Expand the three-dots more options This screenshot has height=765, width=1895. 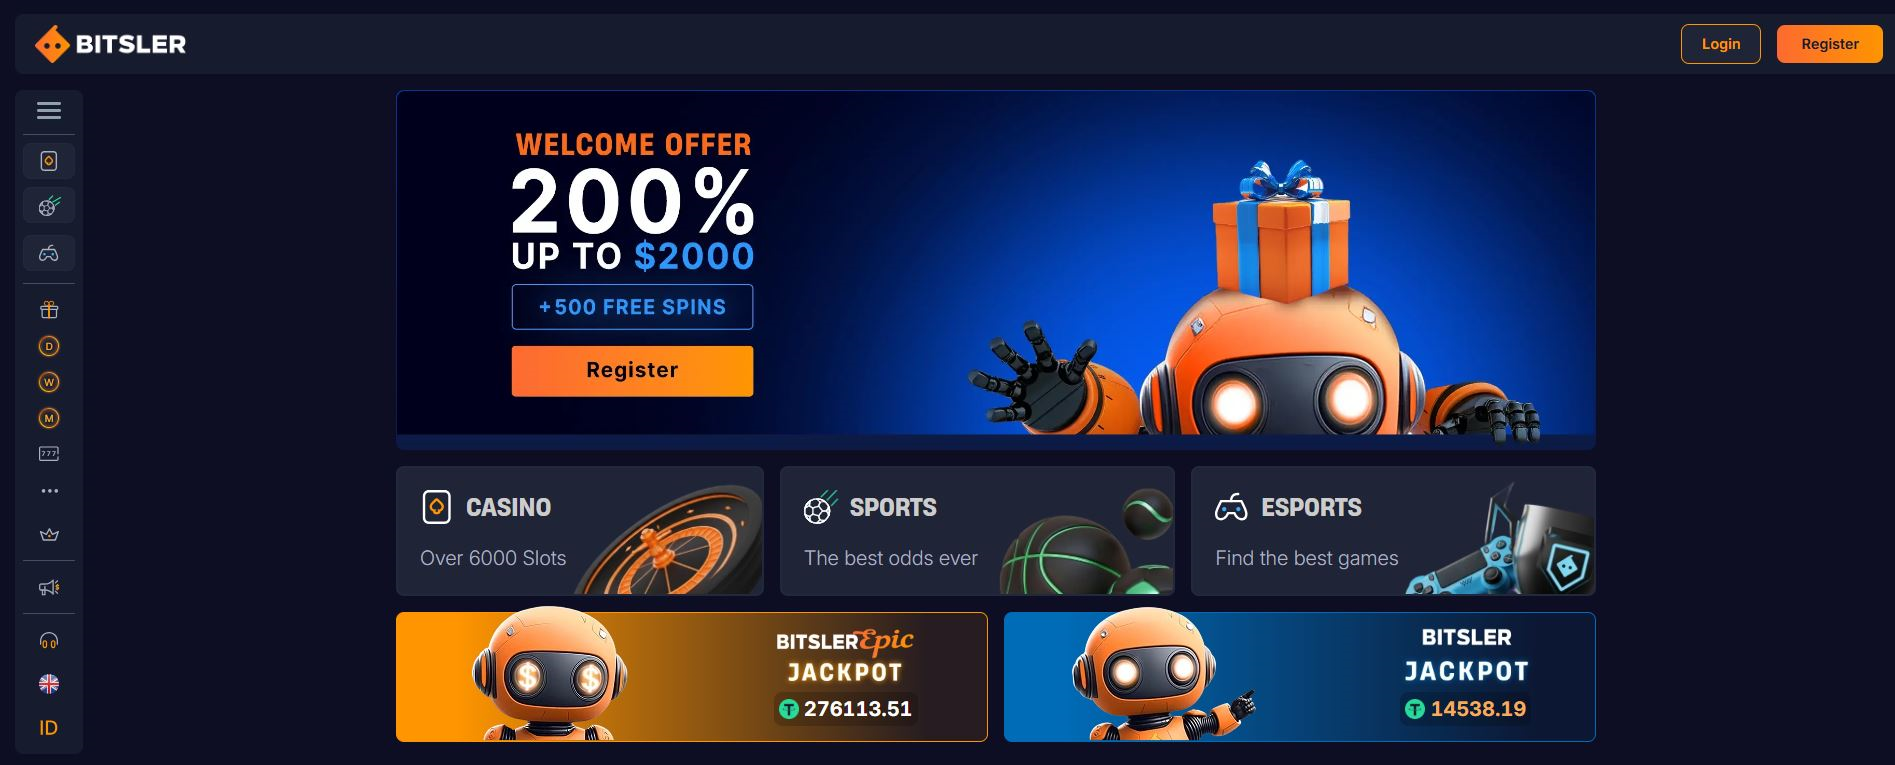pos(49,491)
